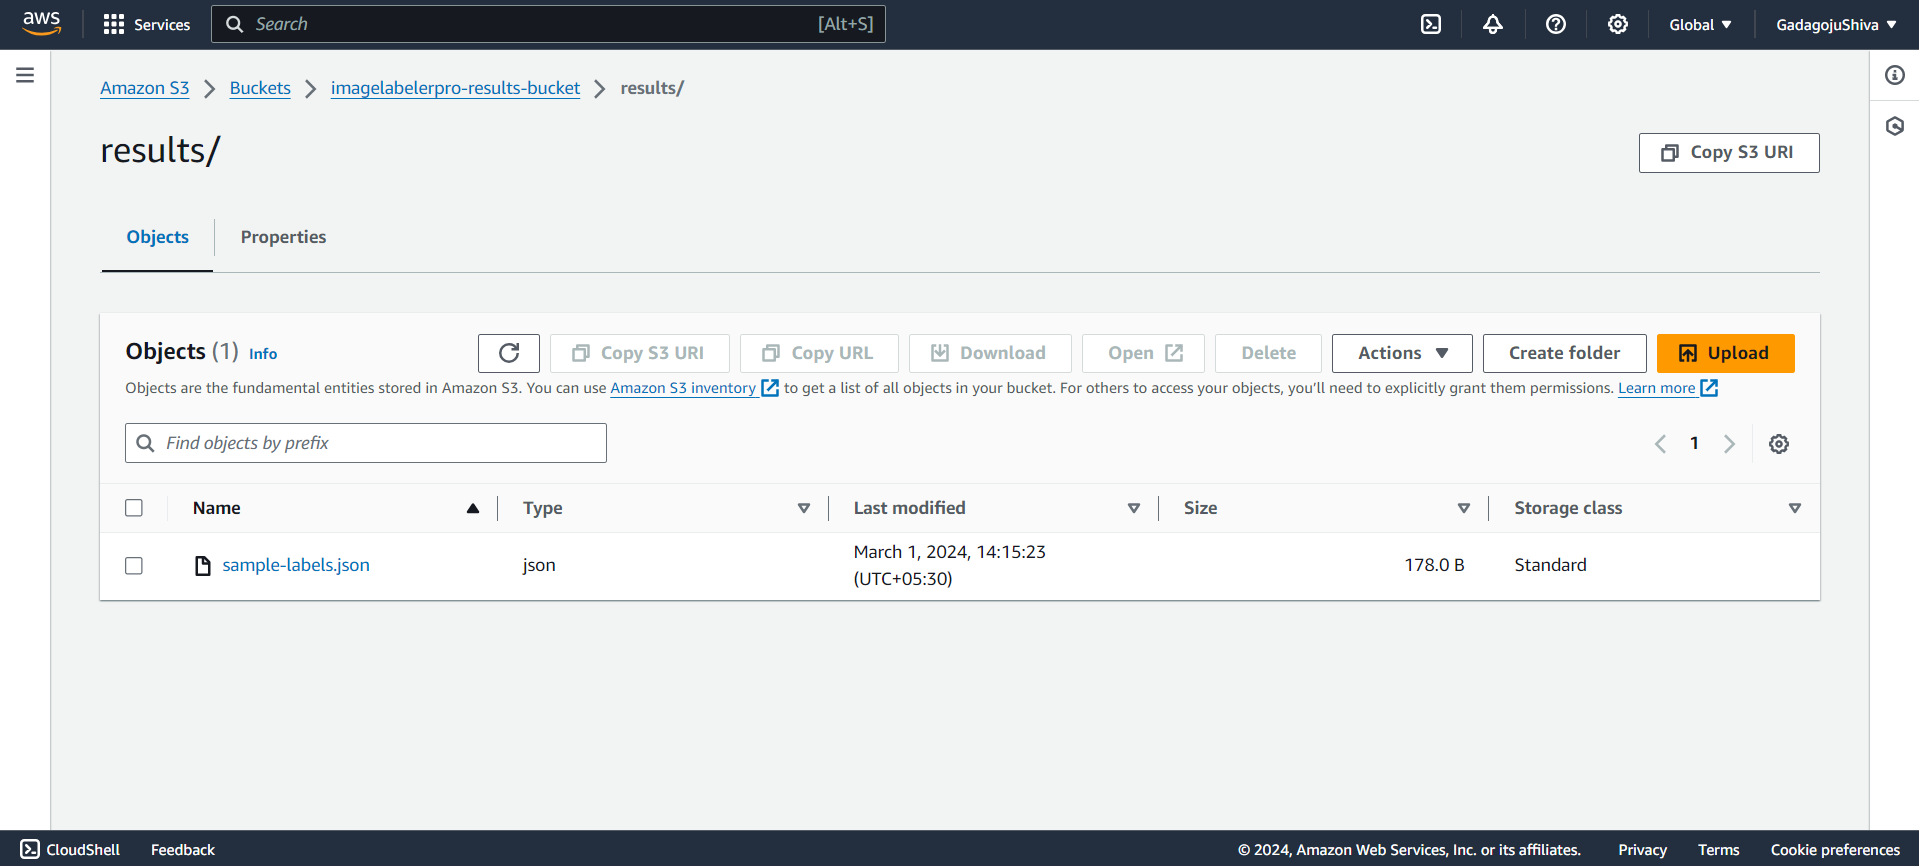Open the sample-labels.json object link
Image resolution: width=1919 pixels, height=866 pixels.
pyautogui.click(x=296, y=565)
